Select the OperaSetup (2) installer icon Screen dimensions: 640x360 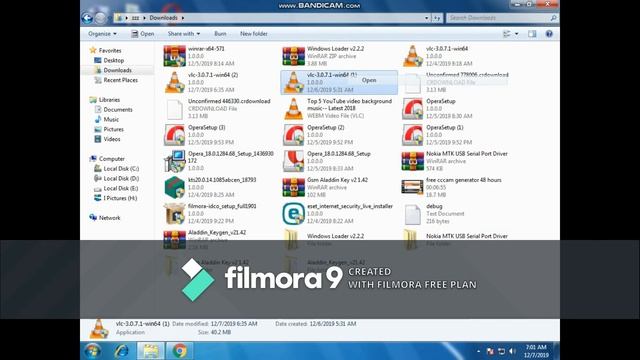293,135
